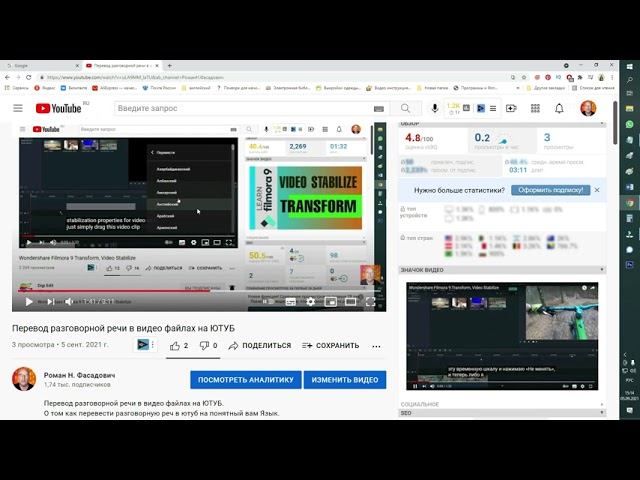Open the Роман Н. Фасадович channel name link

80,375
